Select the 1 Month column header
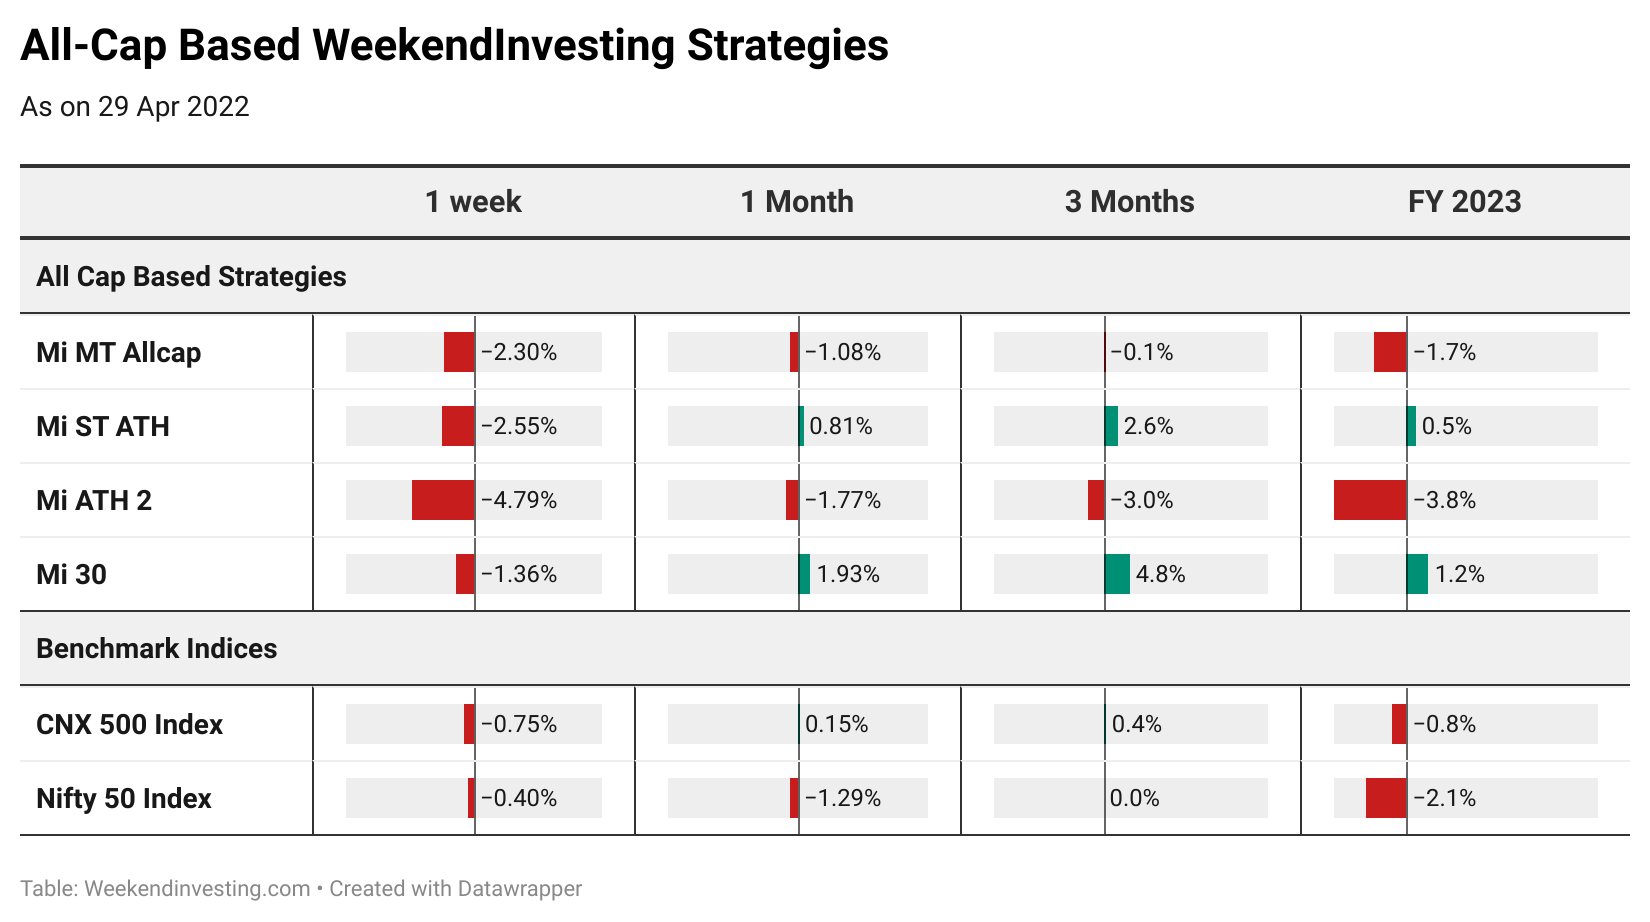 point(797,202)
